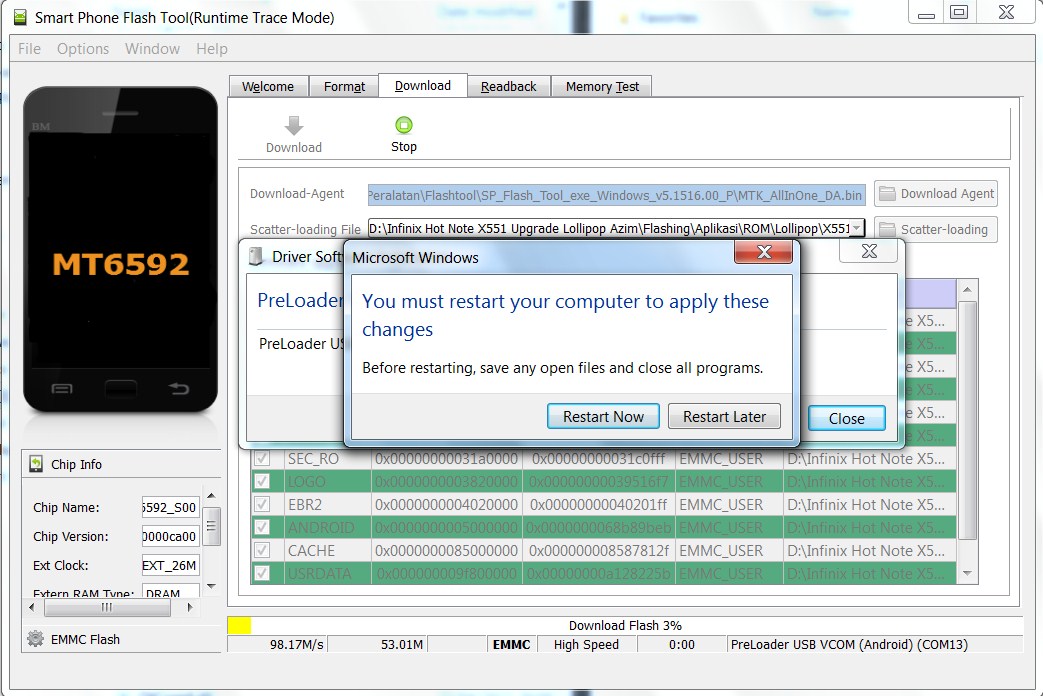Click the Restart Later button
This screenshot has width=1043, height=696.
click(724, 417)
